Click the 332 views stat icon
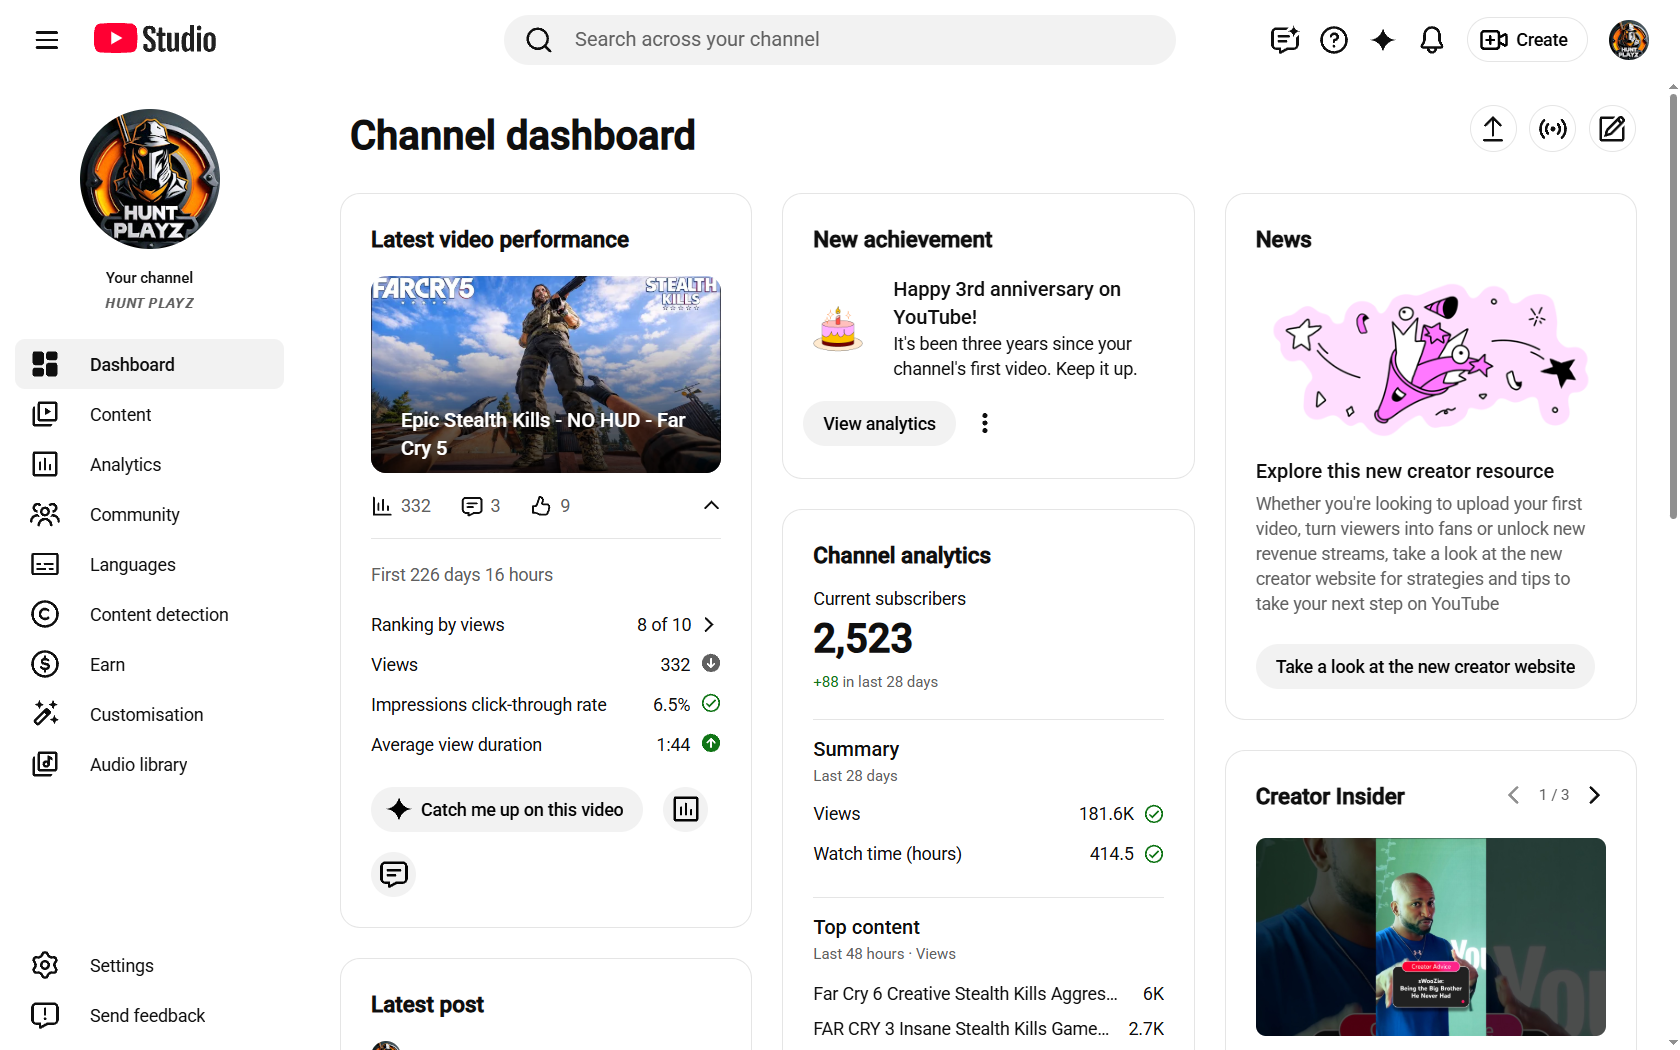 click(381, 506)
